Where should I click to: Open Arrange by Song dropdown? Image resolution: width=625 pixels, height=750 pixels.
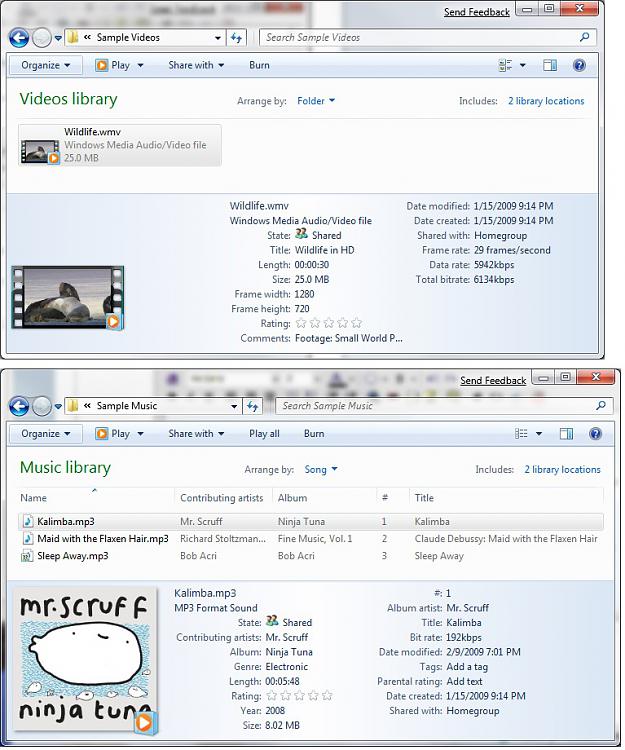(x=320, y=470)
